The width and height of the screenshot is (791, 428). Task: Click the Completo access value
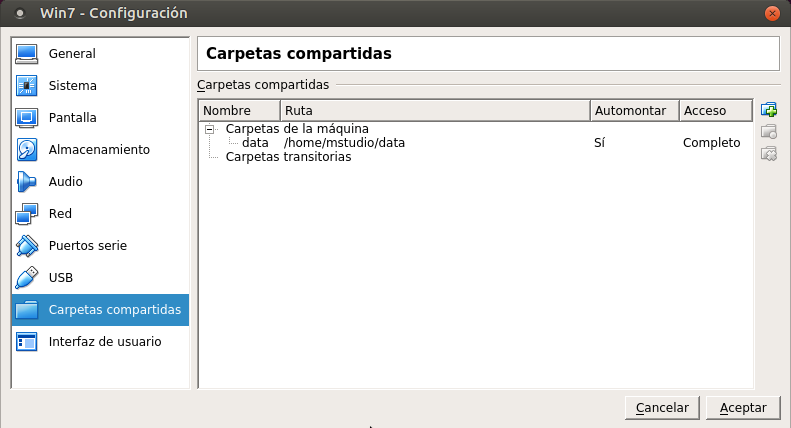tap(711, 143)
